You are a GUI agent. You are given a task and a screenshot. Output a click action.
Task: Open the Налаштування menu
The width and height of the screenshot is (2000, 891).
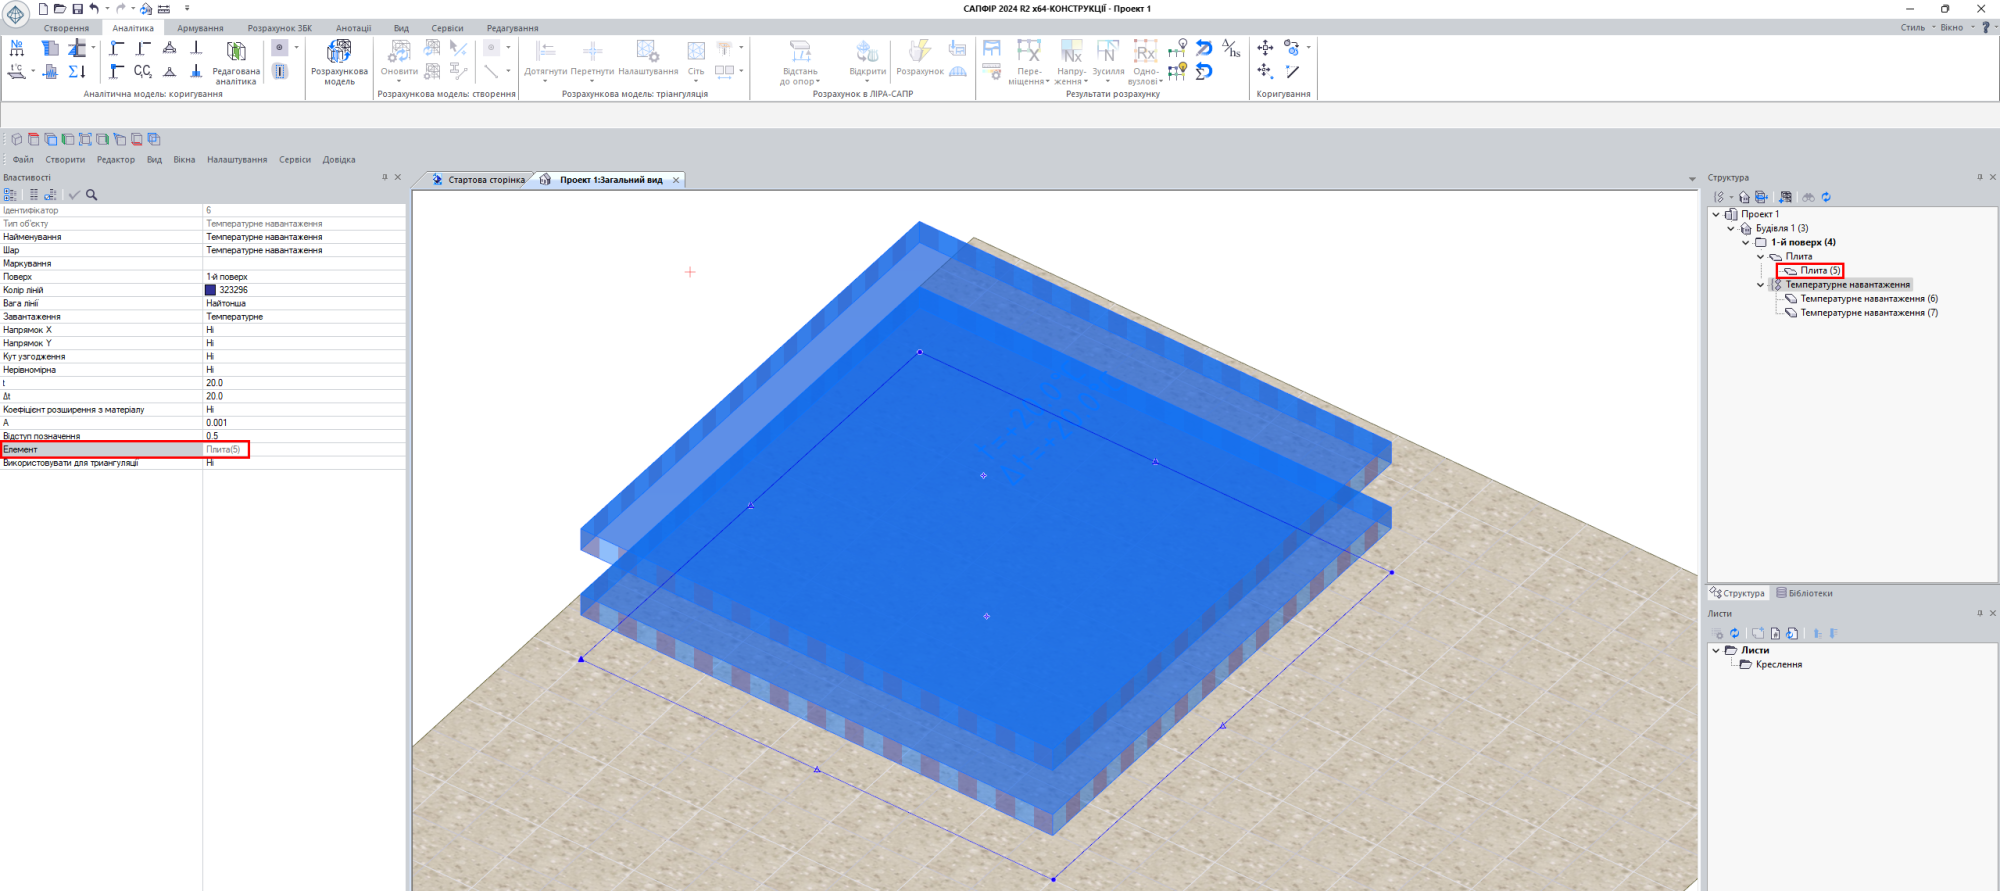coord(237,160)
